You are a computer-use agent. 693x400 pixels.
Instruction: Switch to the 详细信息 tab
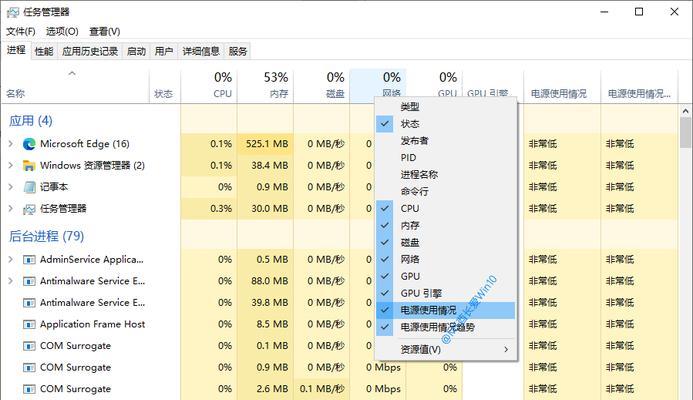(x=201, y=51)
